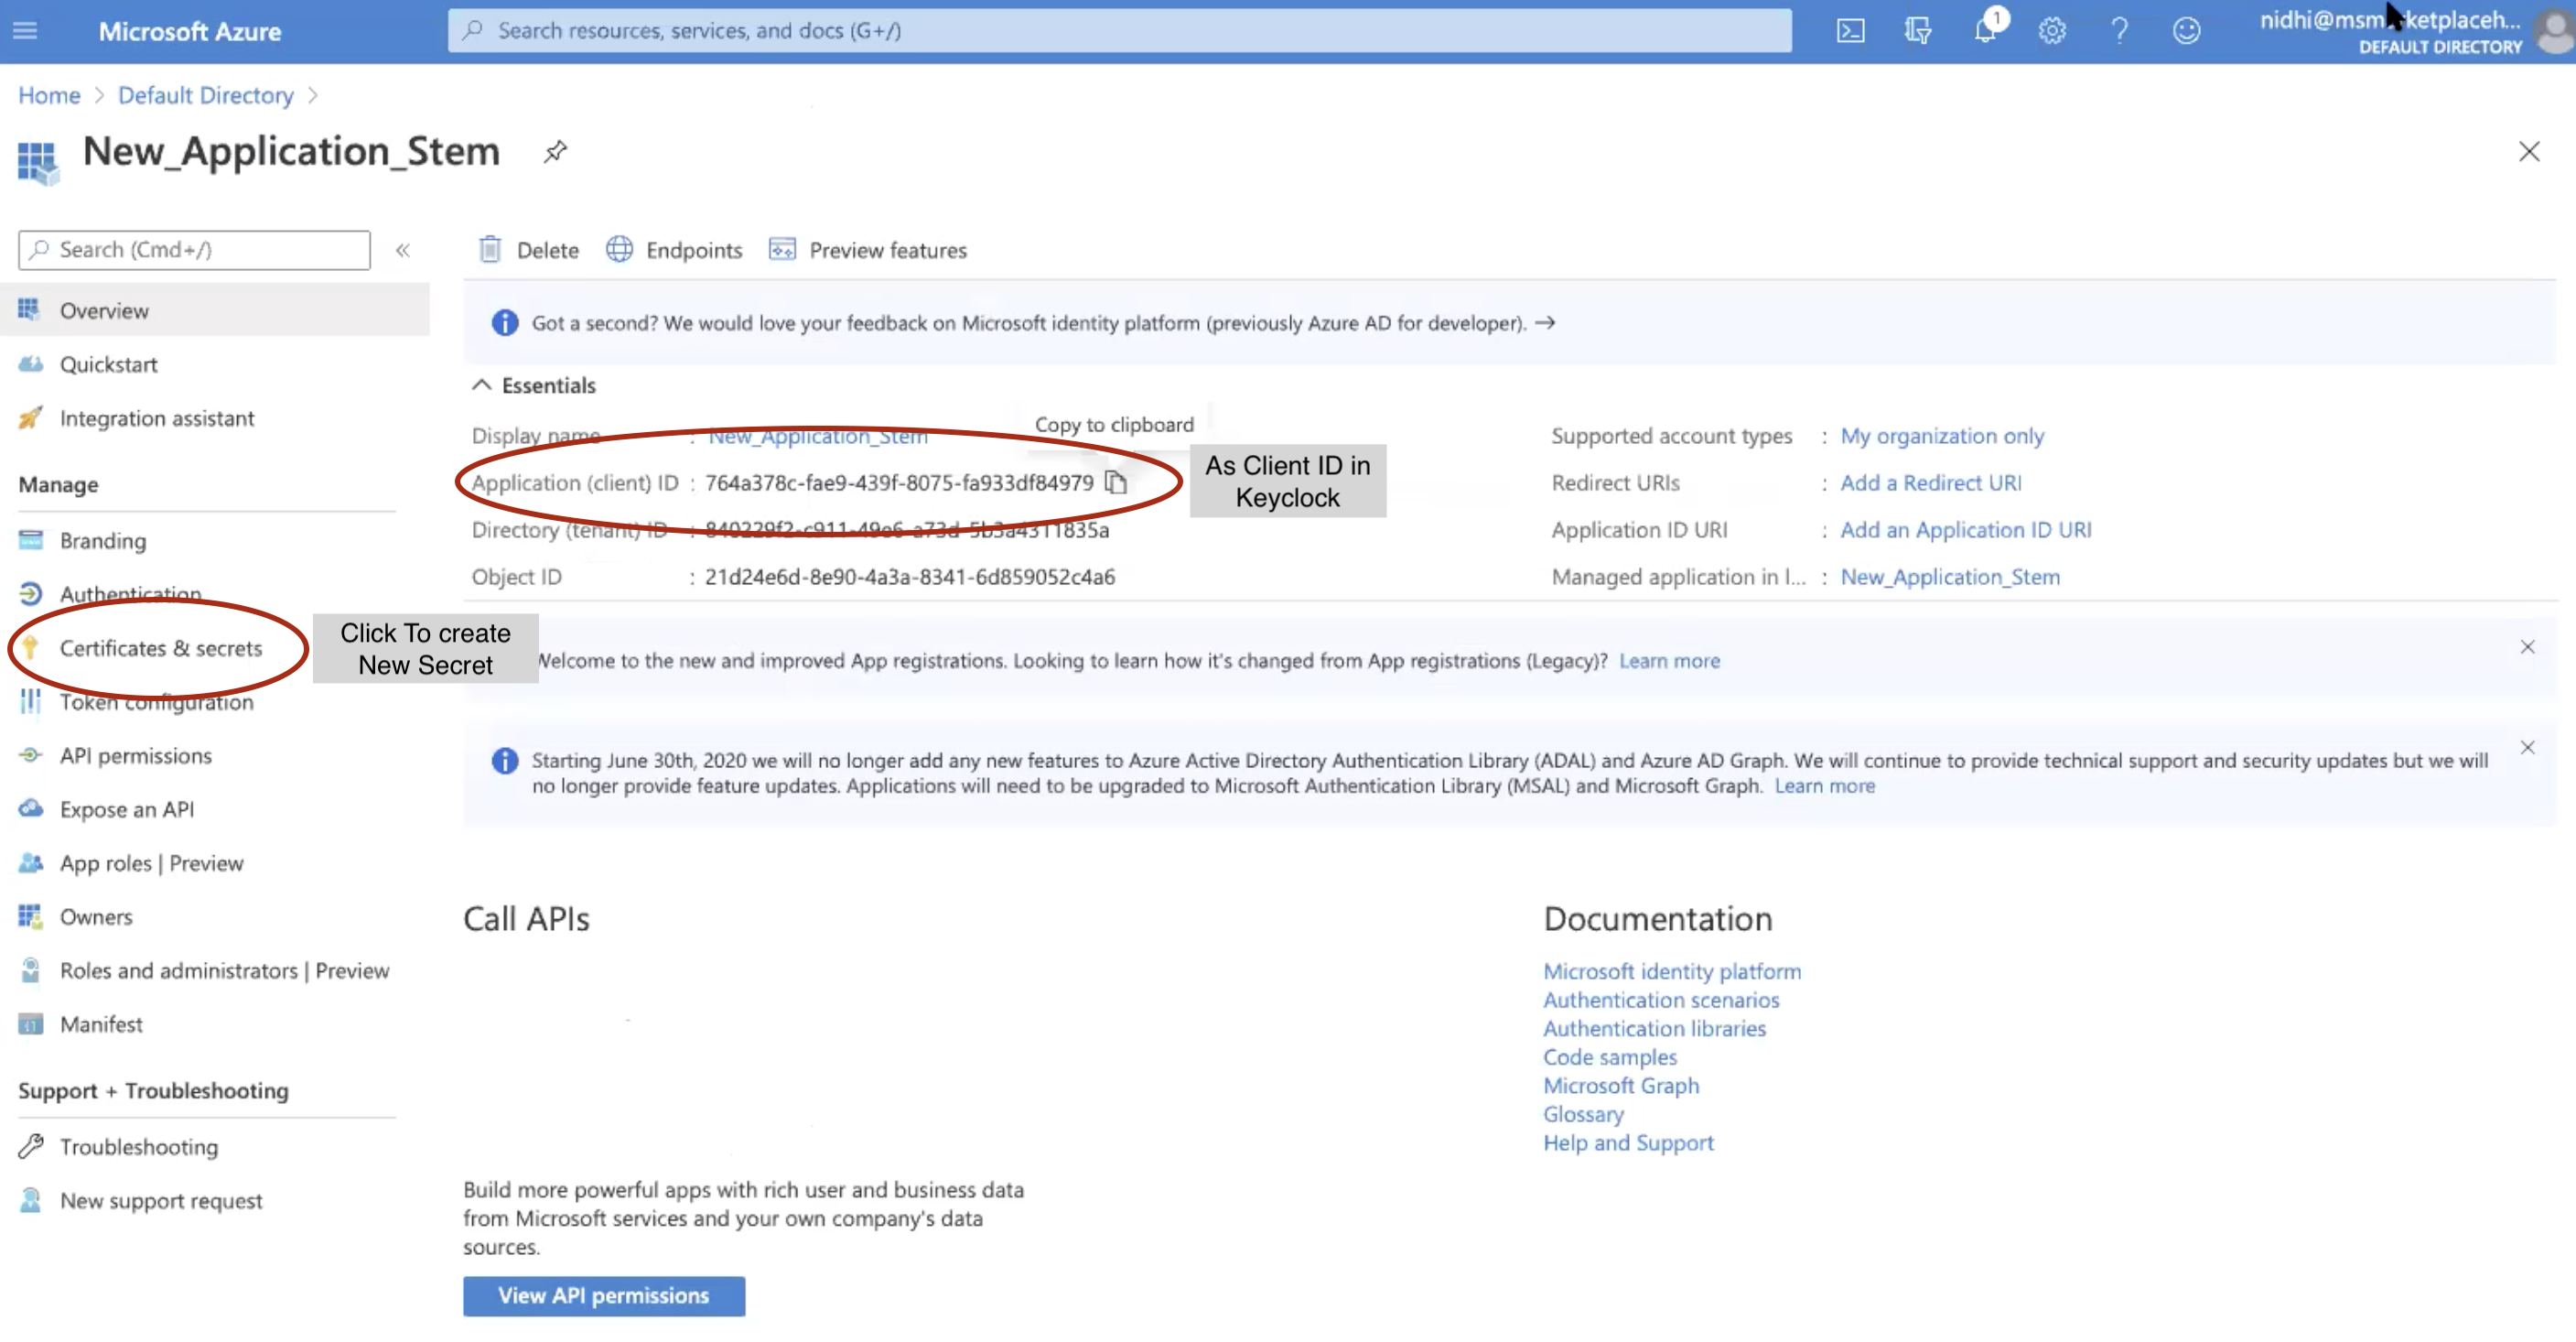Click the Troubleshooting wrench icon
This screenshot has height=1342, width=2576.
31,1146
